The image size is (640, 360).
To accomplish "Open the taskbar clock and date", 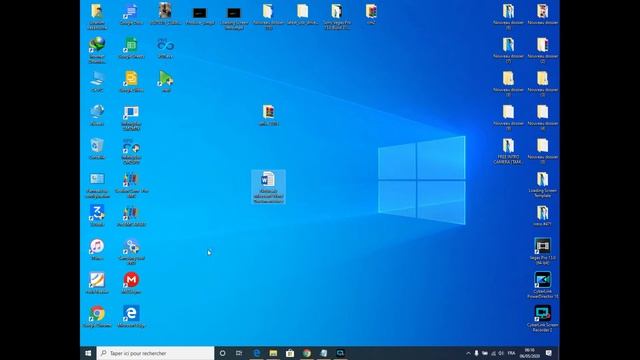I will click(x=530, y=353).
